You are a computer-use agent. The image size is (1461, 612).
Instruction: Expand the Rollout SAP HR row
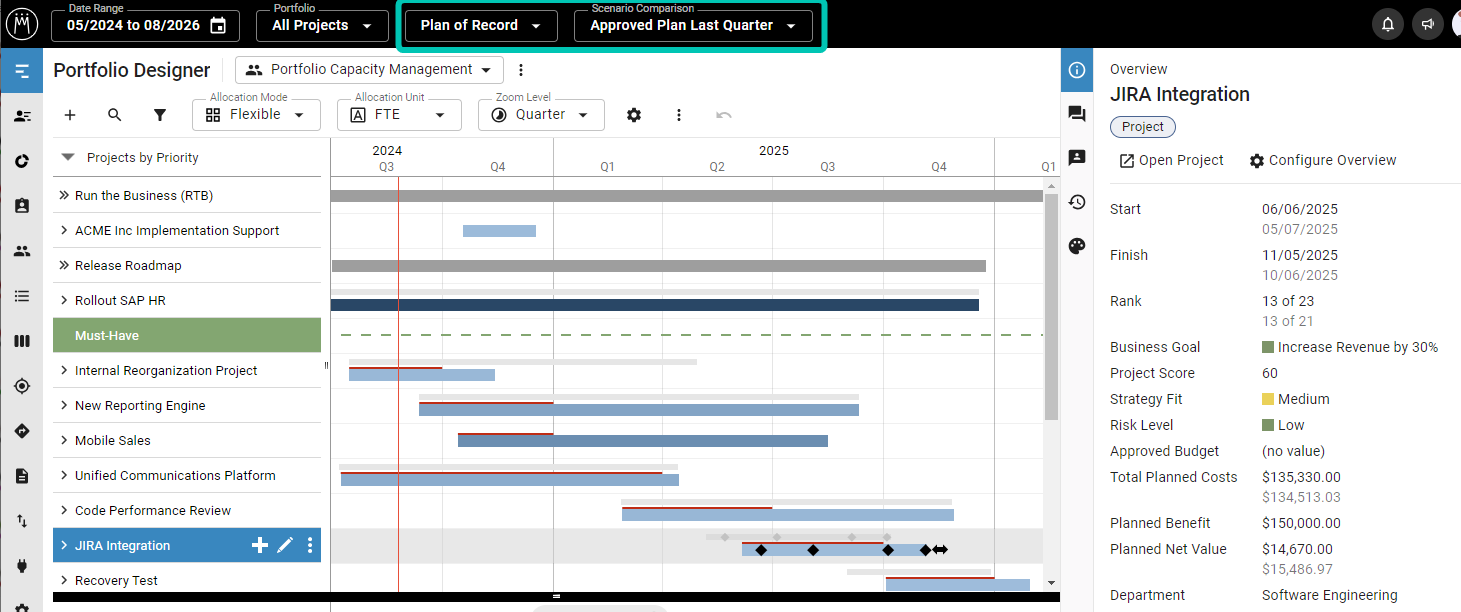coord(65,300)
